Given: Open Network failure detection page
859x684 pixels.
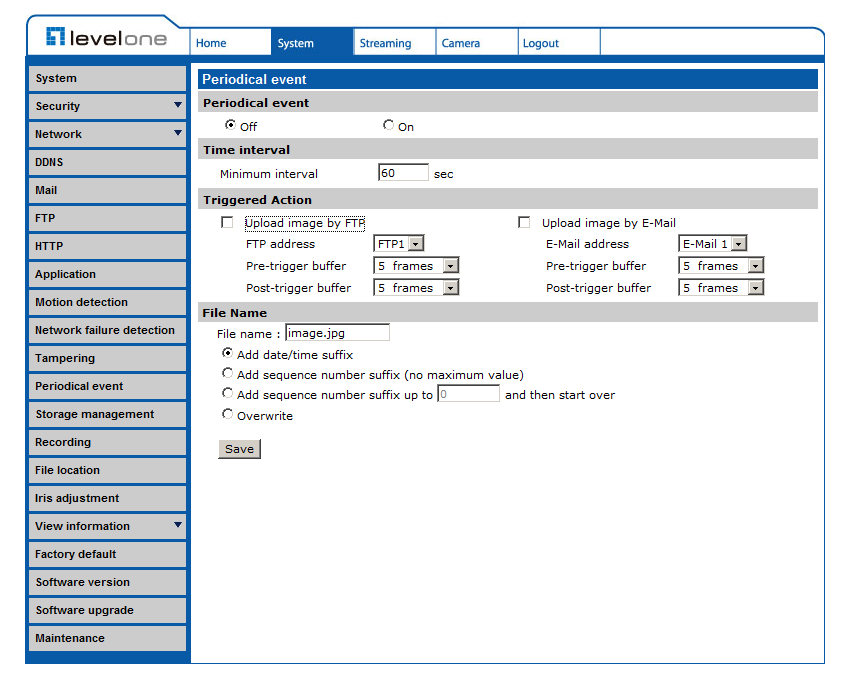Looking at the screenshot, I should 107,330.
